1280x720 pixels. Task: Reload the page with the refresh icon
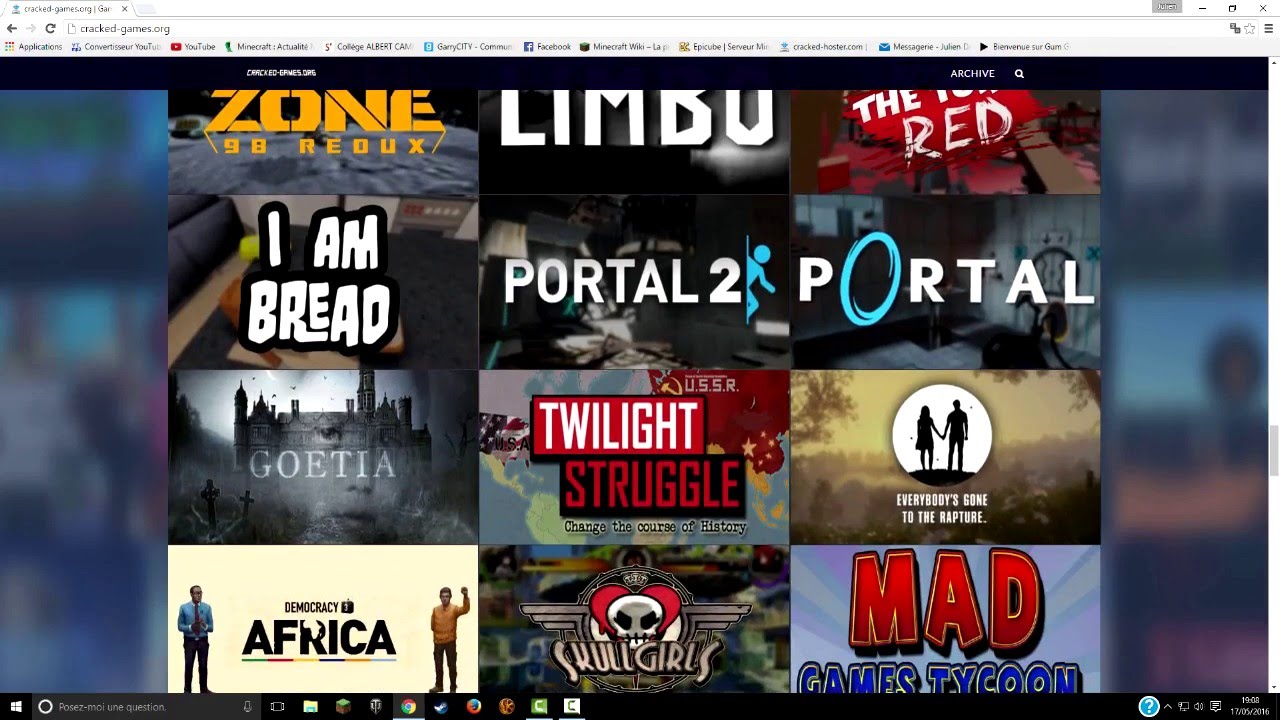pyautogui.click(x=50, y=28)
